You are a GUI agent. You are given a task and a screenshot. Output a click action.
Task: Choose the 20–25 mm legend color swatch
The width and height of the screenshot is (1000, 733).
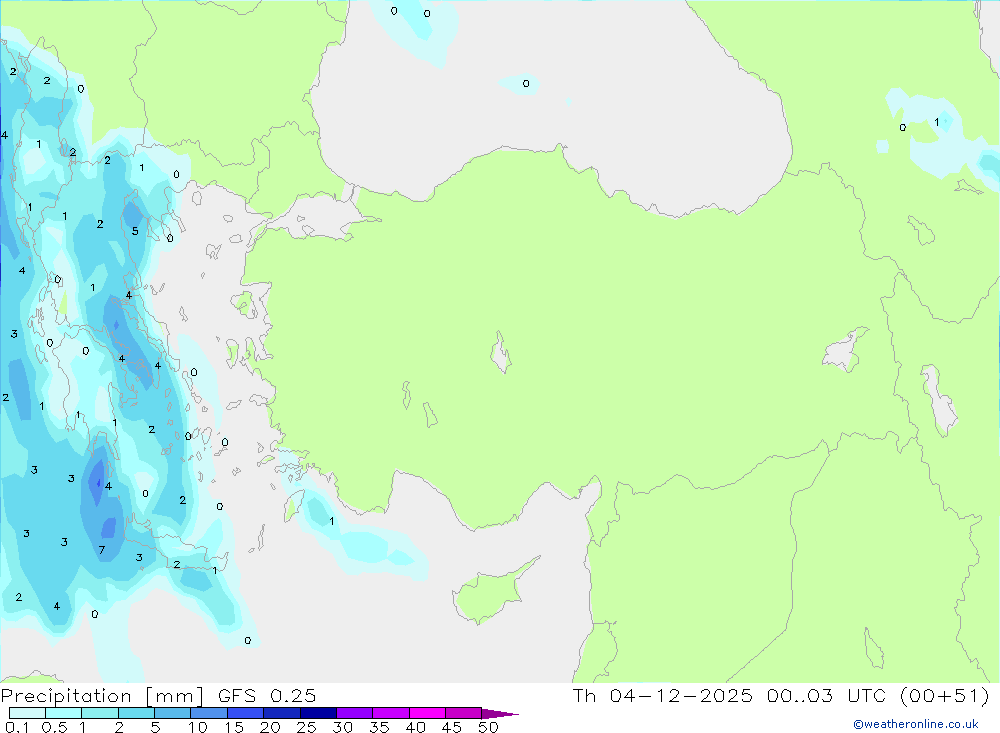coord(281,713)
